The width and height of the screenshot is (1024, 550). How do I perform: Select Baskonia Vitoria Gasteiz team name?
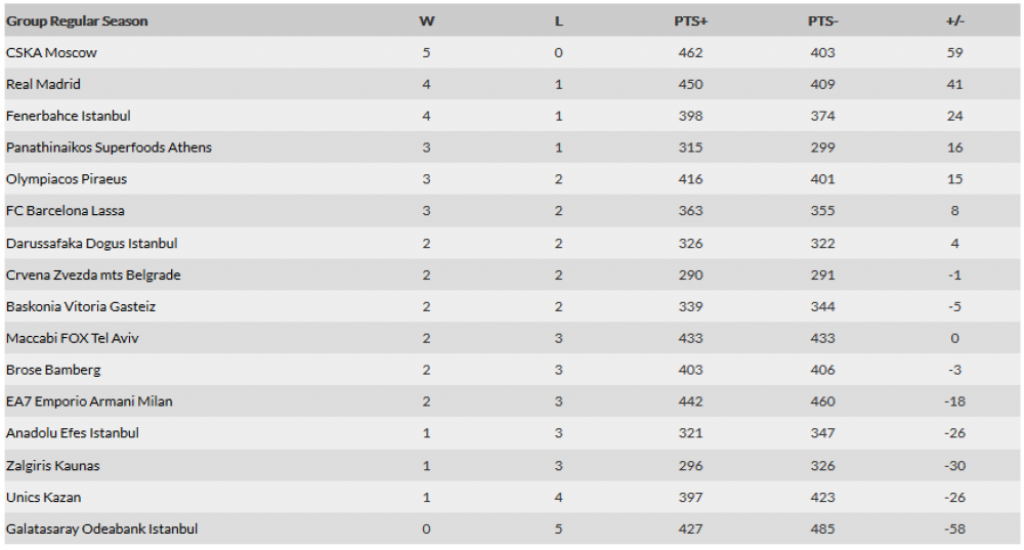[x=81, y=306]
